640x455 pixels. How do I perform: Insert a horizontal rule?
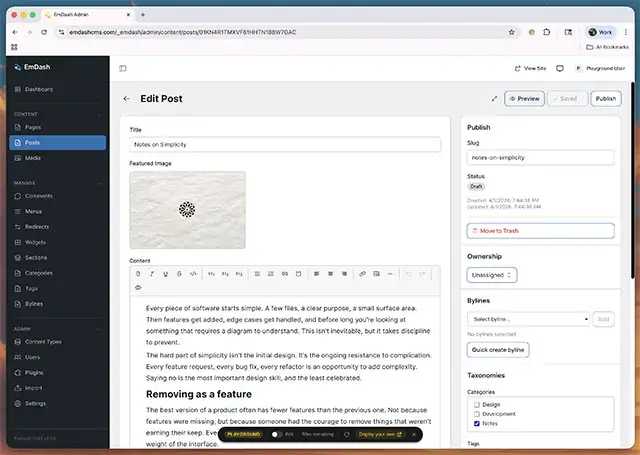click(390, 274)
